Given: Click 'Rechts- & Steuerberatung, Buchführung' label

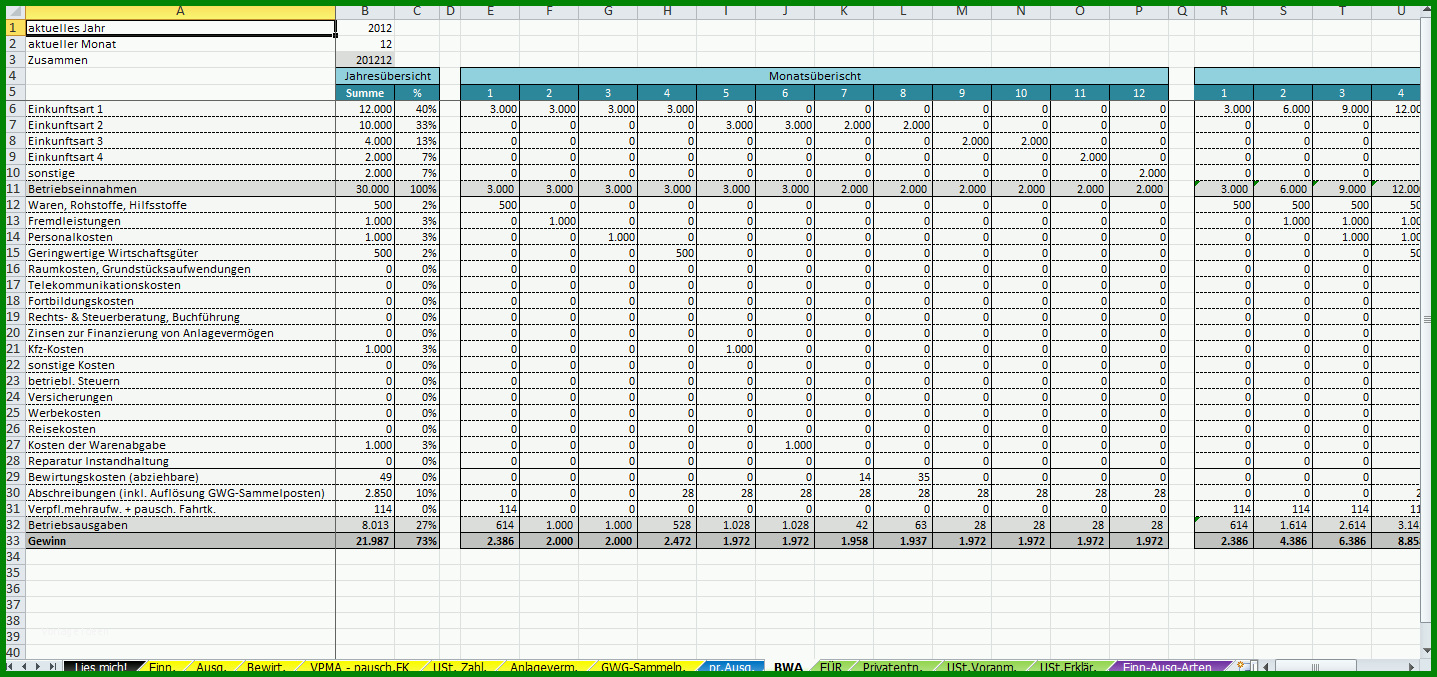Looking at the screenshot, I should pos(134,317).
